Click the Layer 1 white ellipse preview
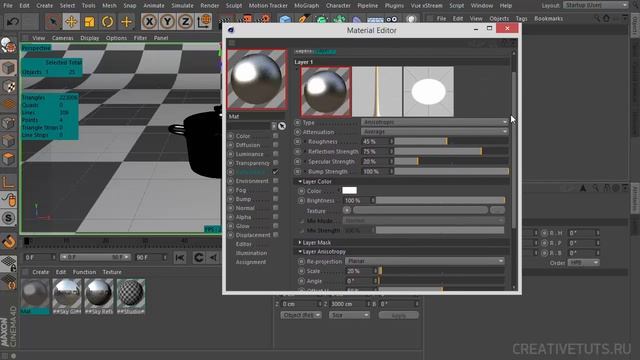 tap(428, 92)
